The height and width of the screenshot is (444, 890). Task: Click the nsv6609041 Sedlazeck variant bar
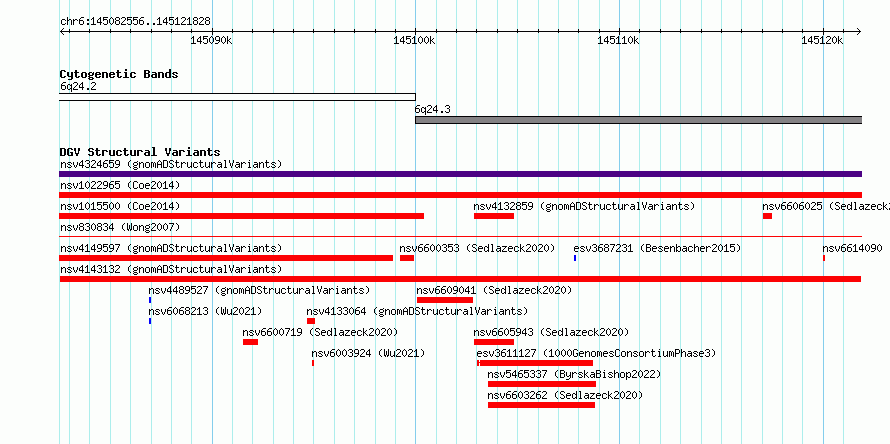point(445,300)
